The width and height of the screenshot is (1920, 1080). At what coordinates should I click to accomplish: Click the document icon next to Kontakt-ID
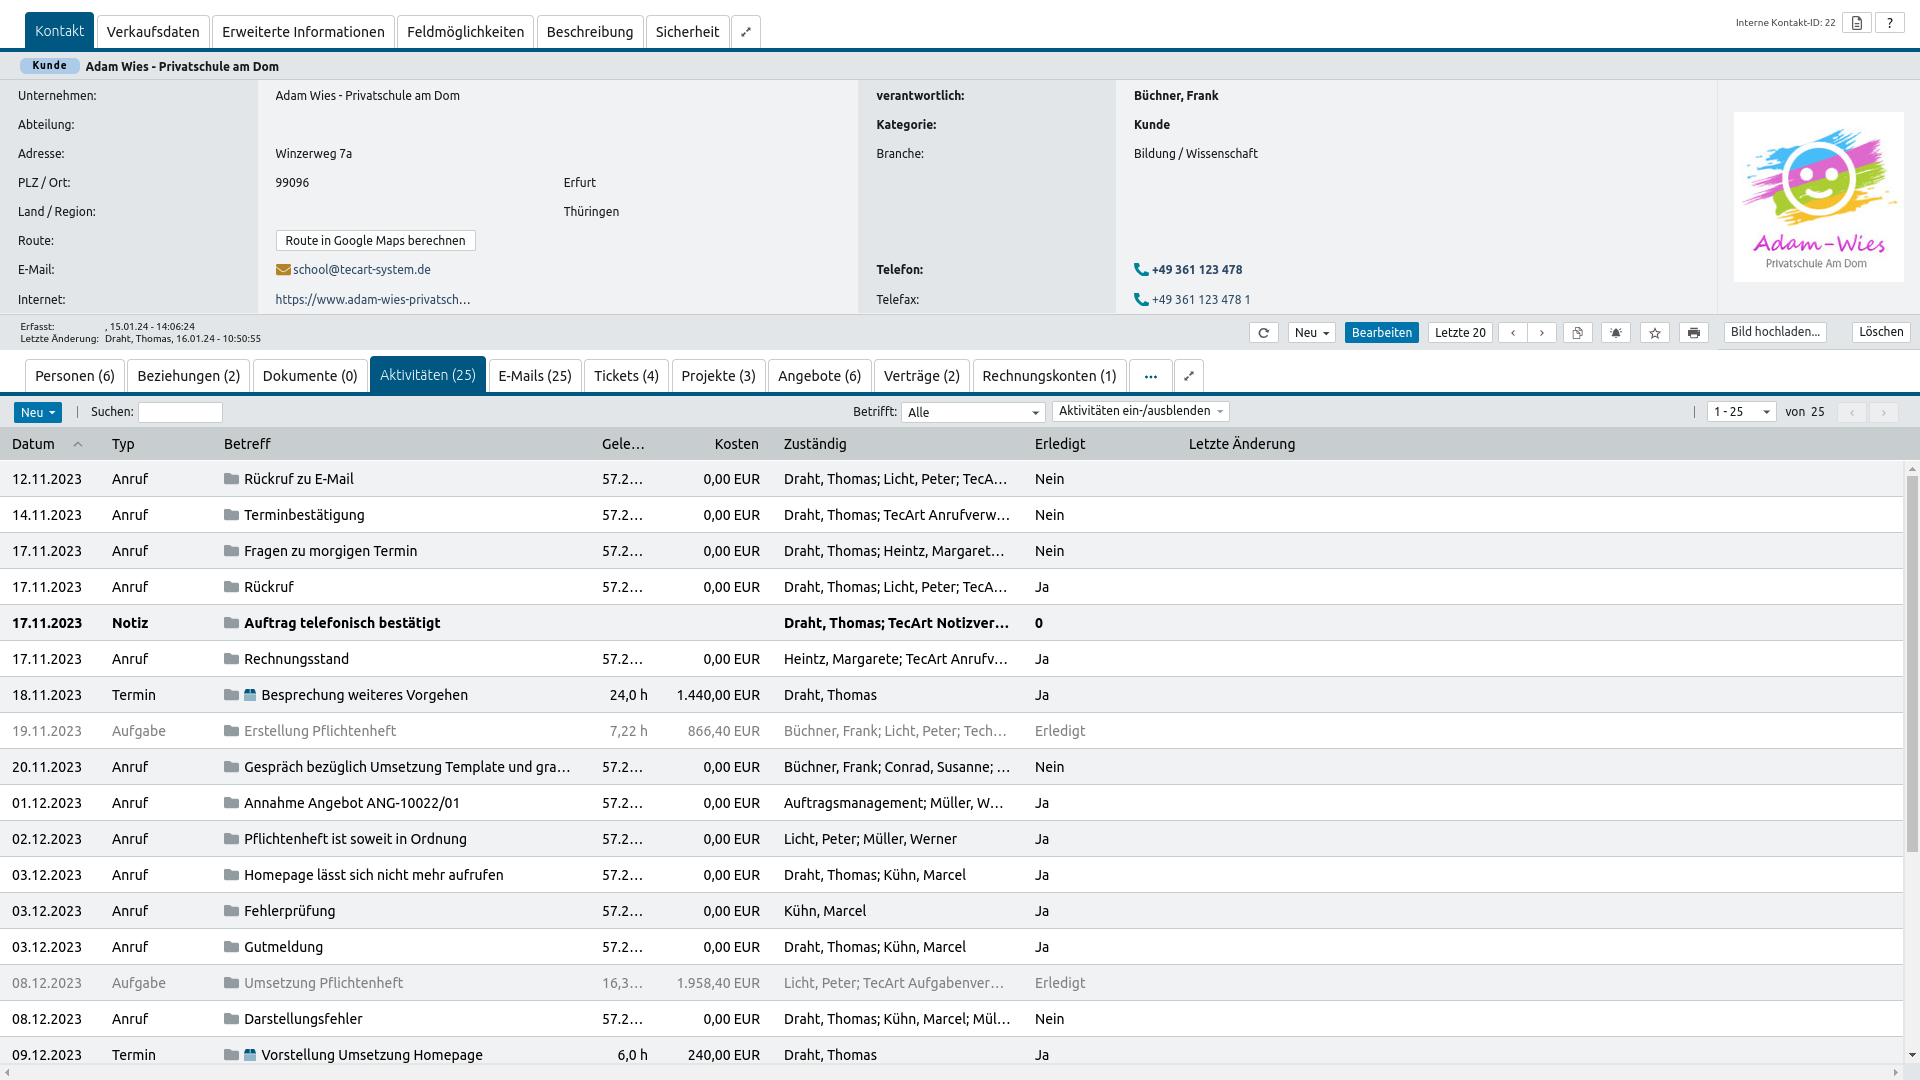[1857, 23]
